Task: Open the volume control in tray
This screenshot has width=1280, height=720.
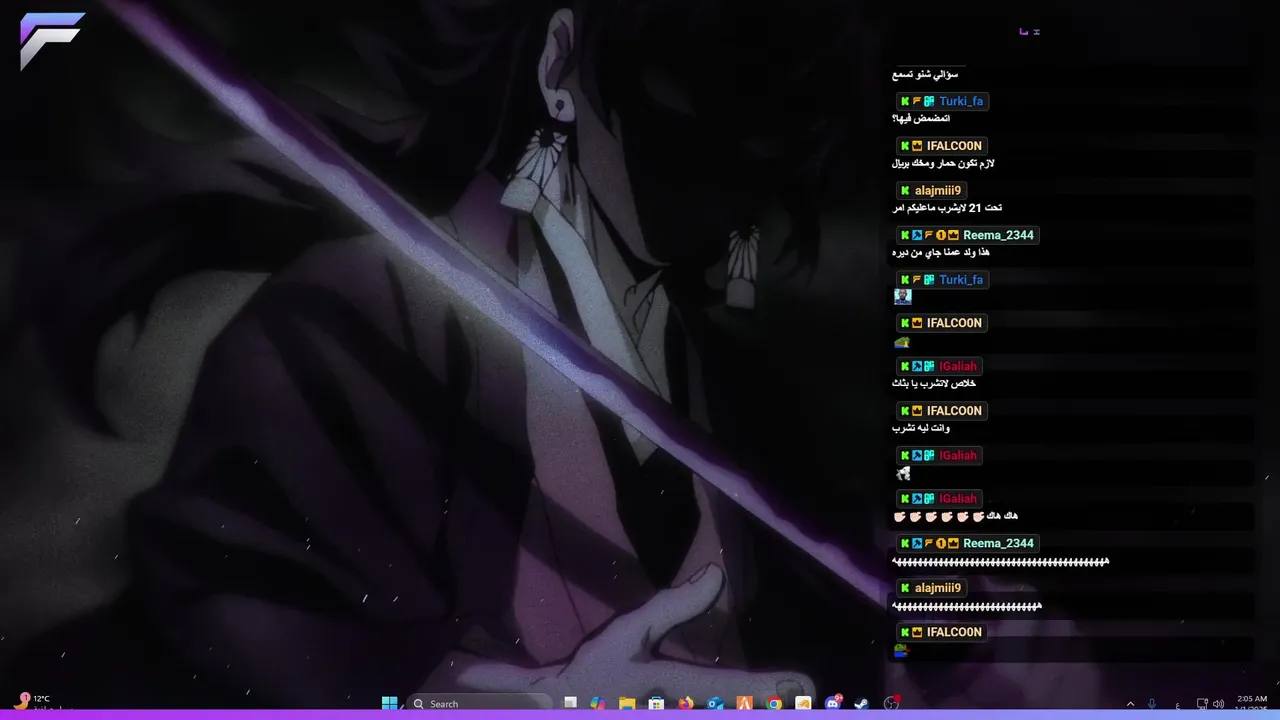Action: pyautogui.click(x=1219, y=704)
